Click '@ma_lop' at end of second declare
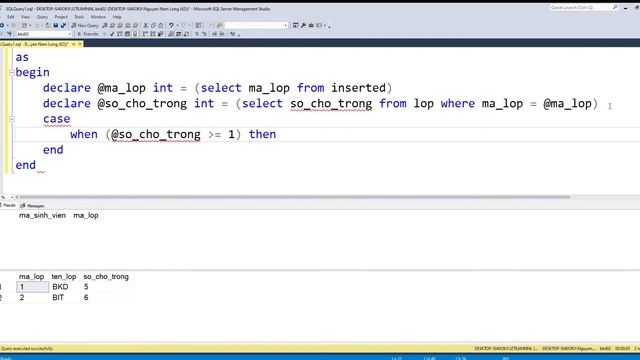 click(567, 104)
